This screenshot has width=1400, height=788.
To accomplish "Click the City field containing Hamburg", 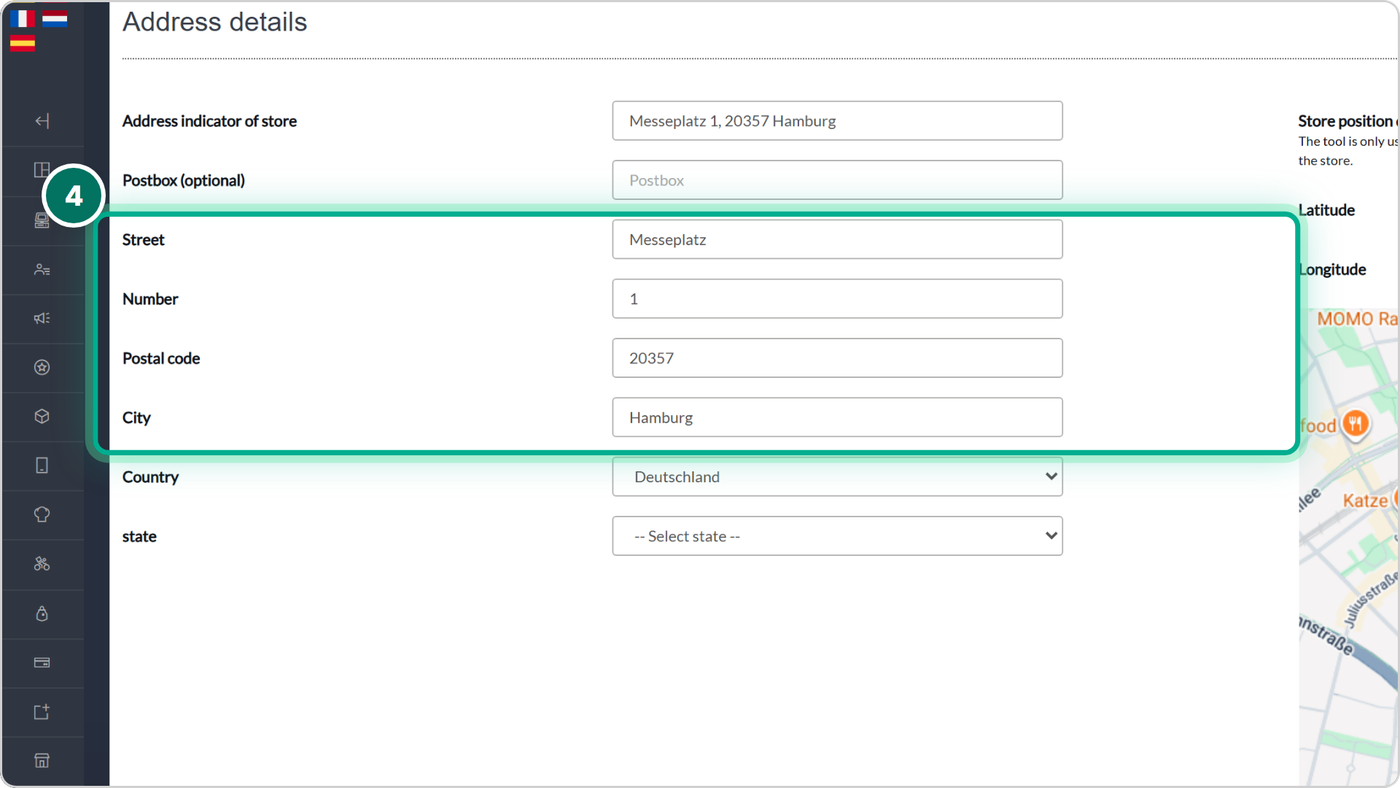I will pyautogui.click(x=837, y=417).
